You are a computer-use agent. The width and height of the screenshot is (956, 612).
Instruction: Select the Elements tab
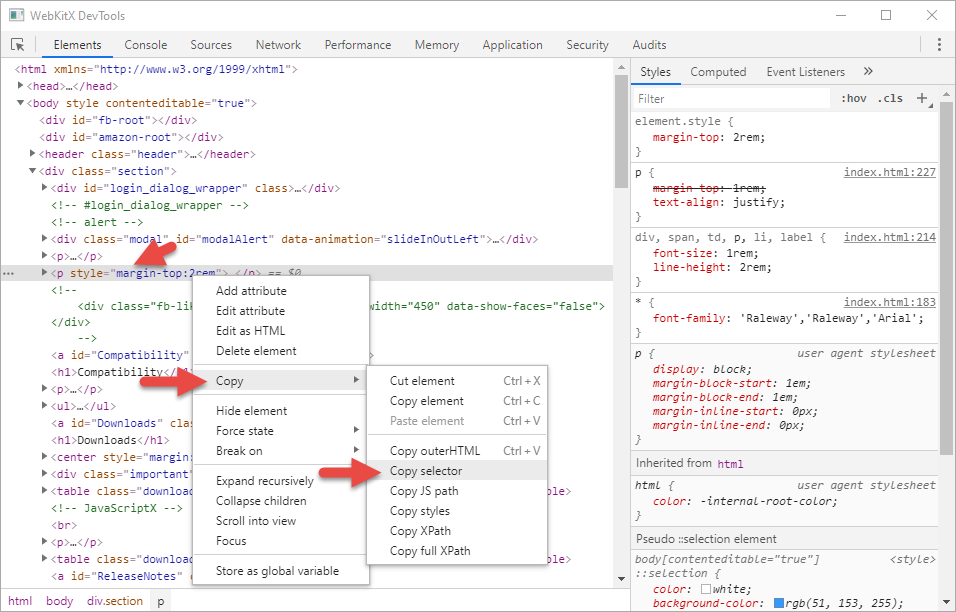(x=77, y=44)
